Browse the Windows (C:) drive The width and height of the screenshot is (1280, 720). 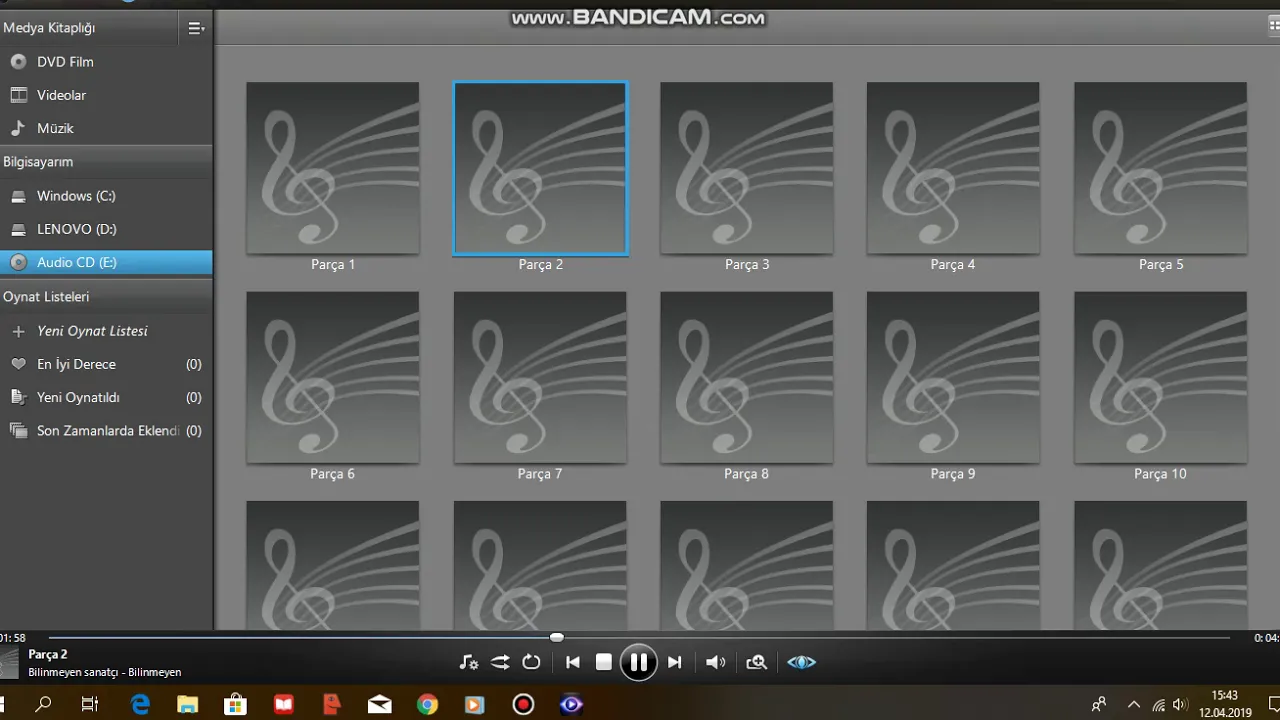106,196
